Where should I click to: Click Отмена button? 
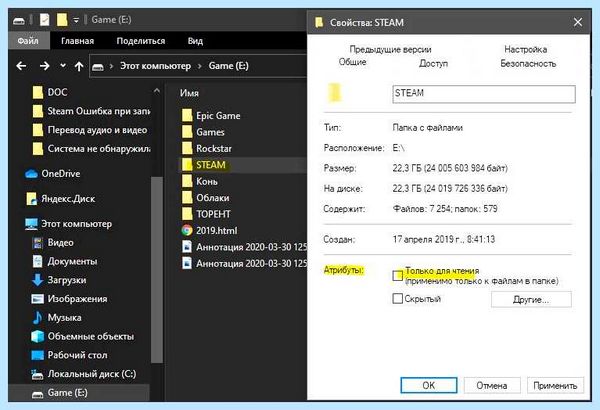pos(492,385)
